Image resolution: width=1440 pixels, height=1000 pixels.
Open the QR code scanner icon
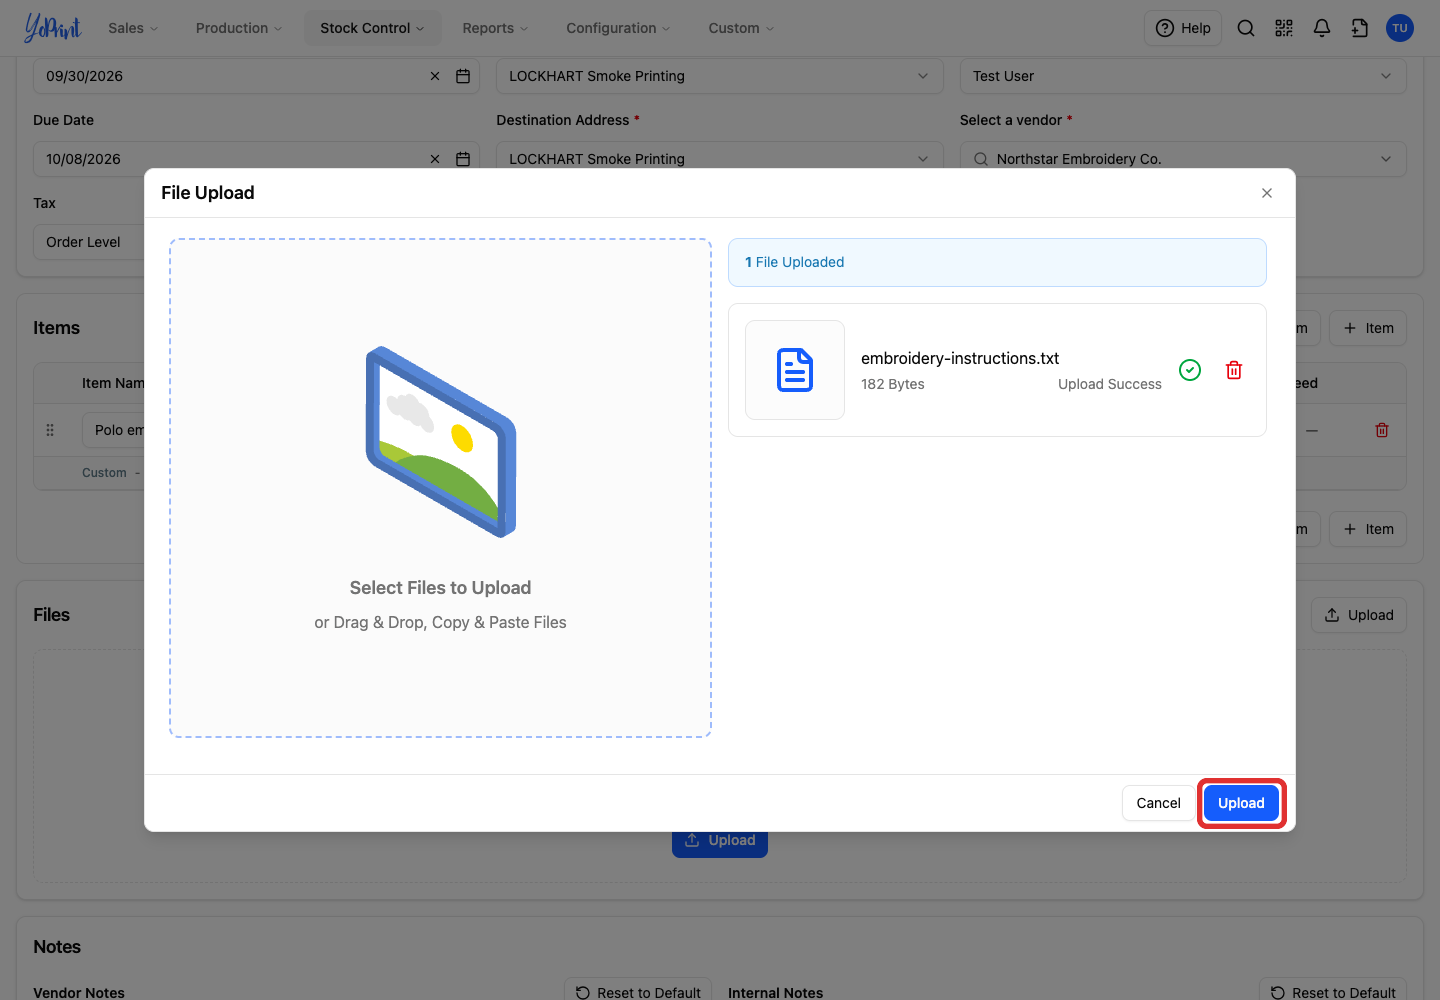[1284, 28]
